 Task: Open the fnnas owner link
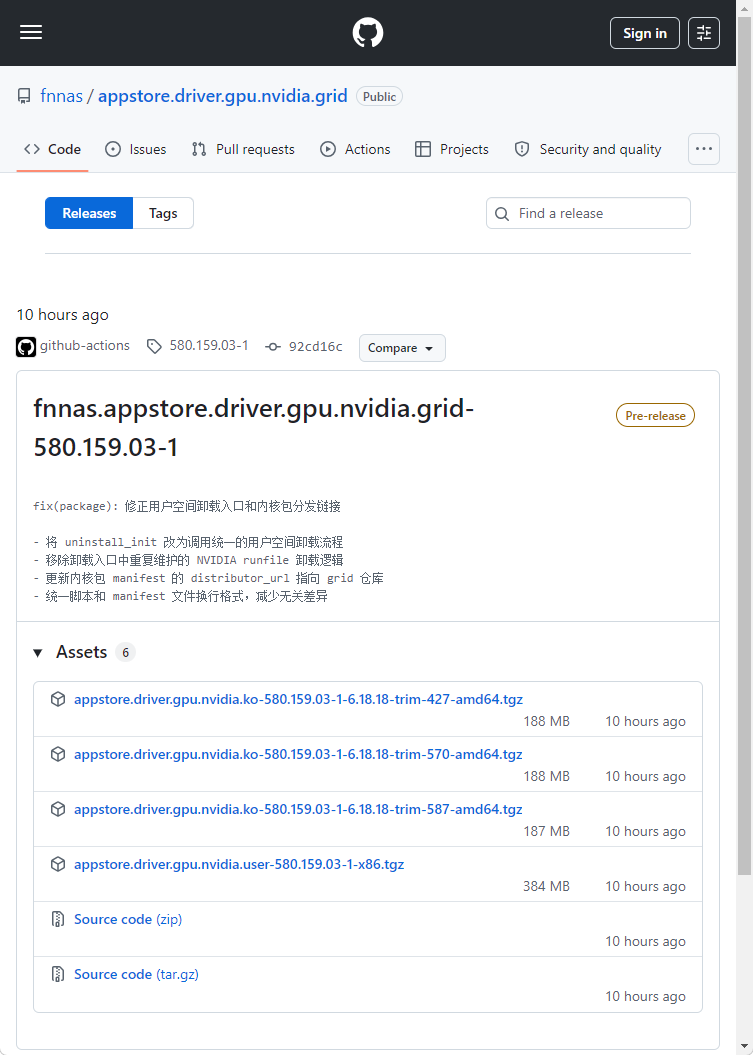tap(61, 96)
